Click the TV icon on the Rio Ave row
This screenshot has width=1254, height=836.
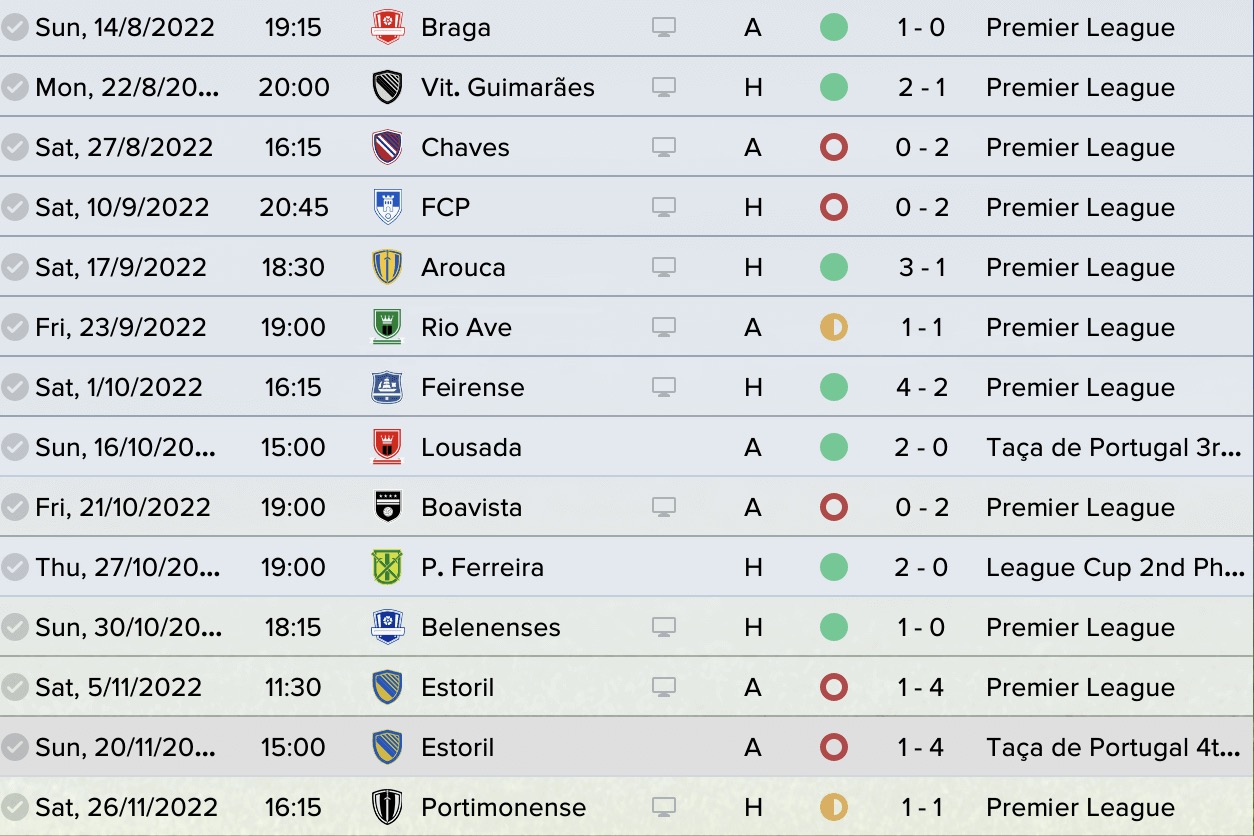click(x=663, y=327)
